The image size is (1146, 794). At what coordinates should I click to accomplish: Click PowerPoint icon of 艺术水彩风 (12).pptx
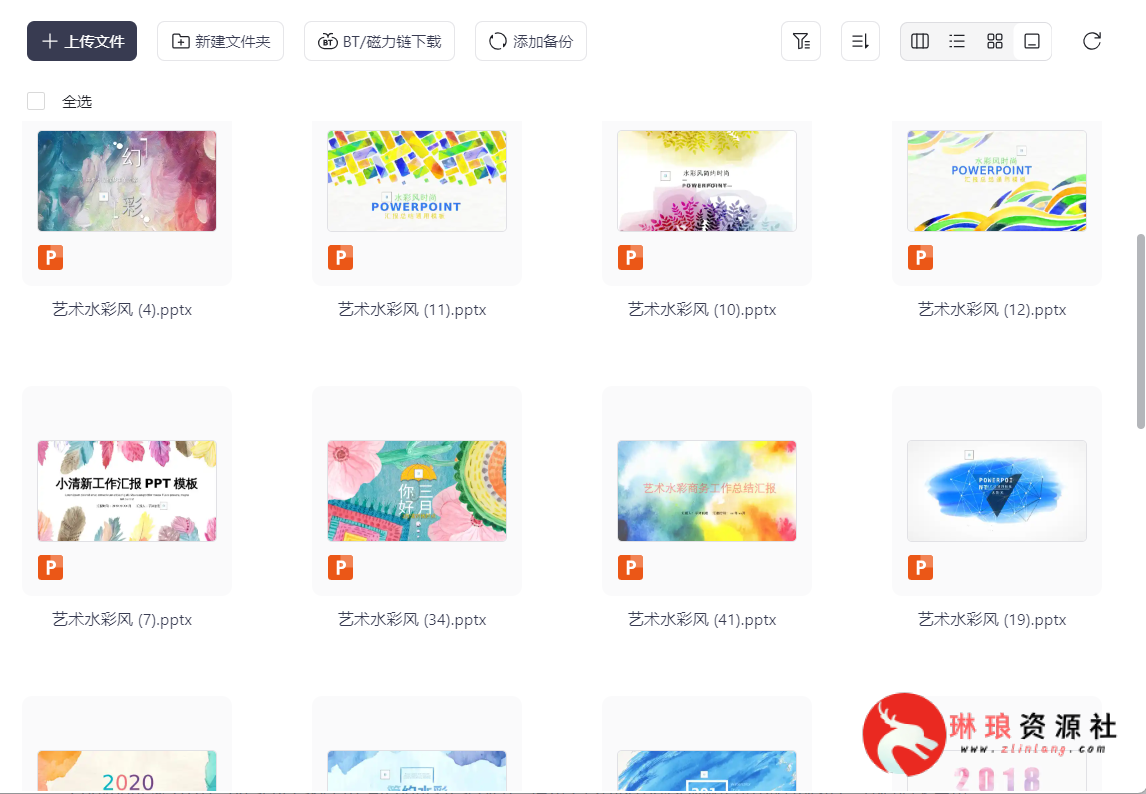point(920,257)
